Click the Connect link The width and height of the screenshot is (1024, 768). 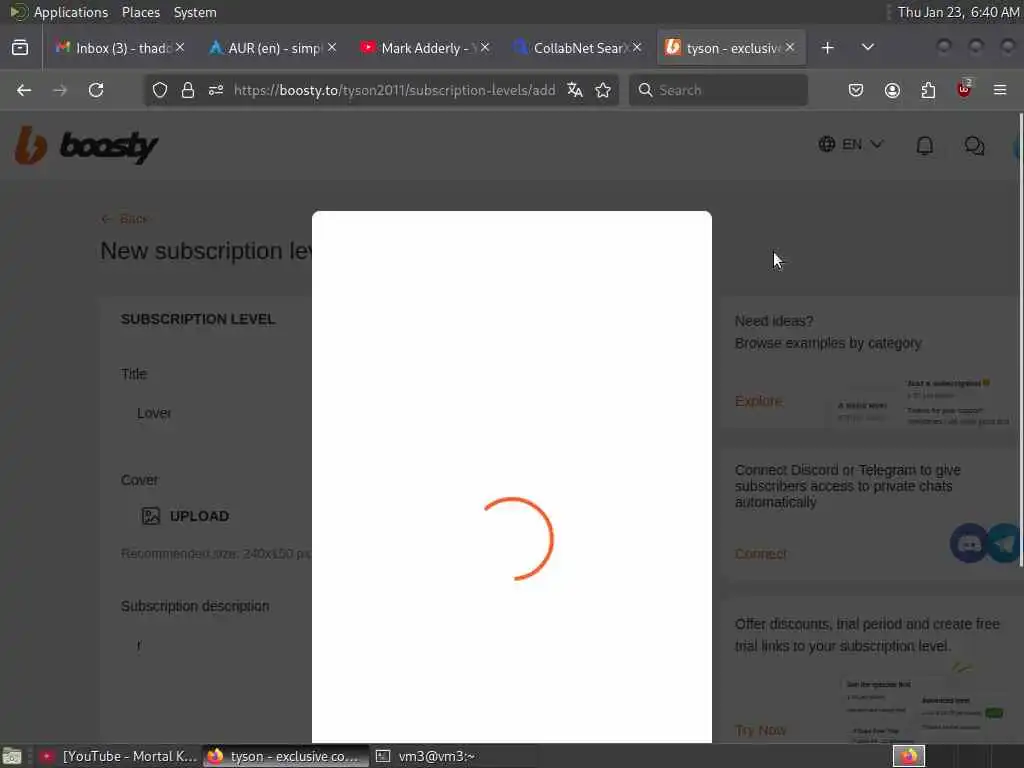(x=761, y=554)
